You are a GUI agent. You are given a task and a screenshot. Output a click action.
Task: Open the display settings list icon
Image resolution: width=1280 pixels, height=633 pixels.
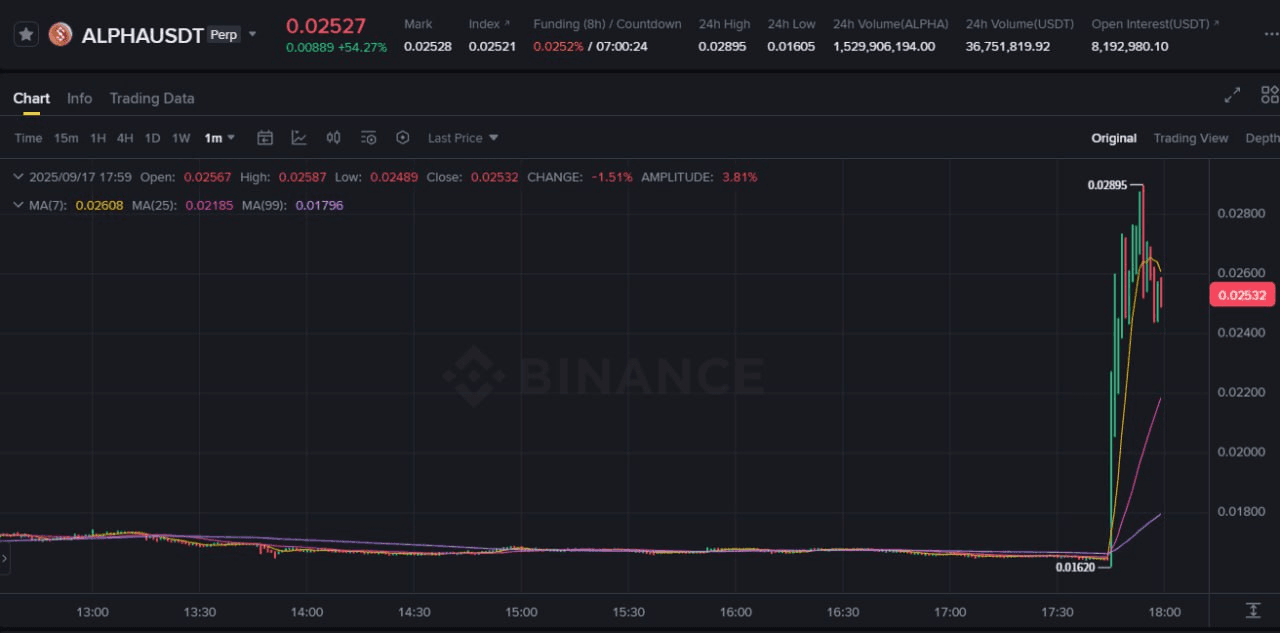tap(368, 138)
